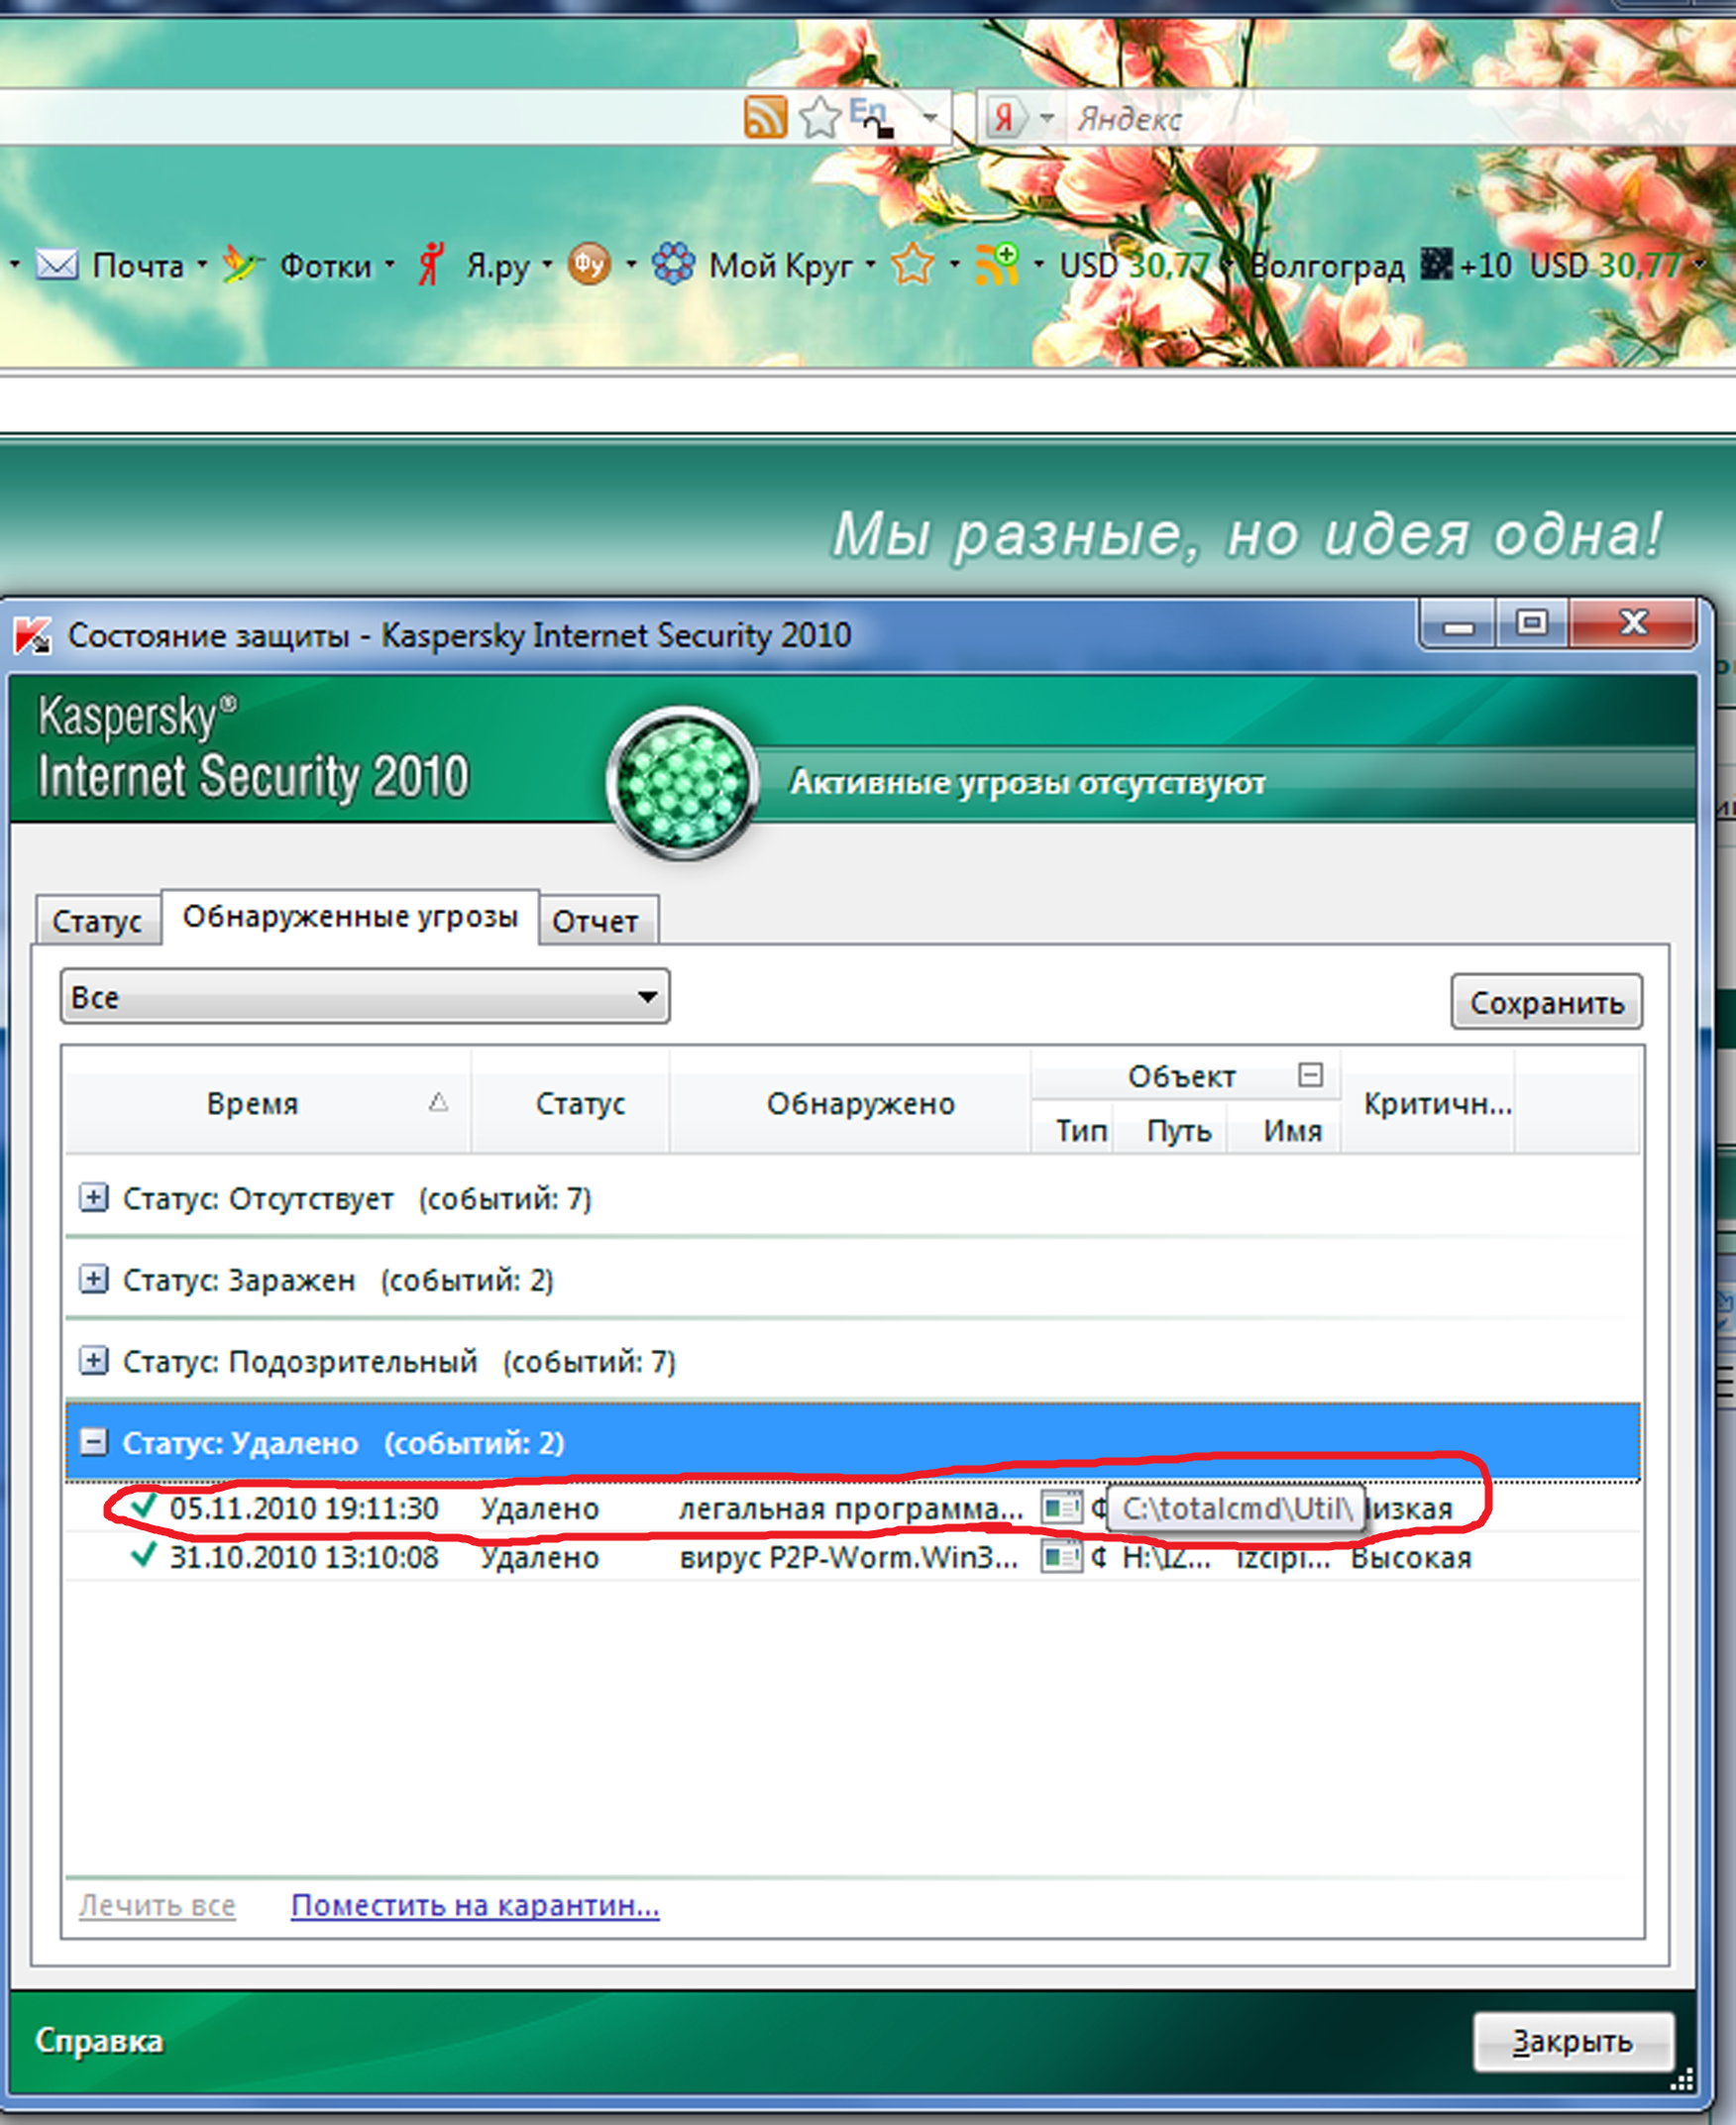Image resolution: width=1736 pixels, height=2125 pixels.
Task: Click the Волгоград +10 weather widget
Action: click(1381, 265)
